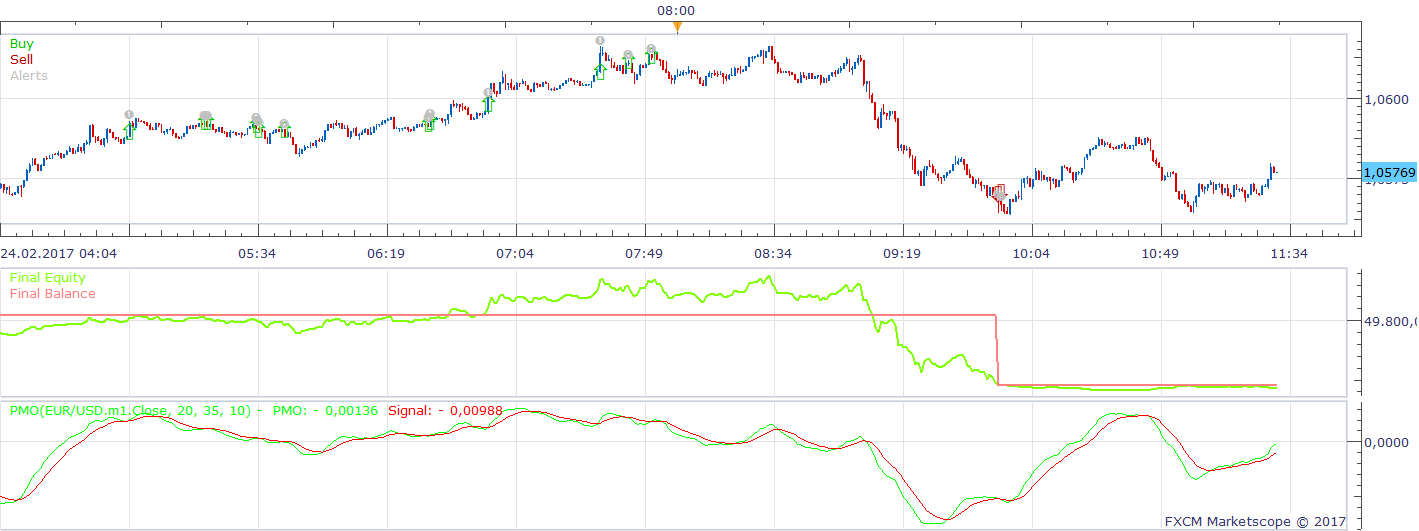
Task: Click the red balance line's vertical drop
Action: tap(998, 350)
